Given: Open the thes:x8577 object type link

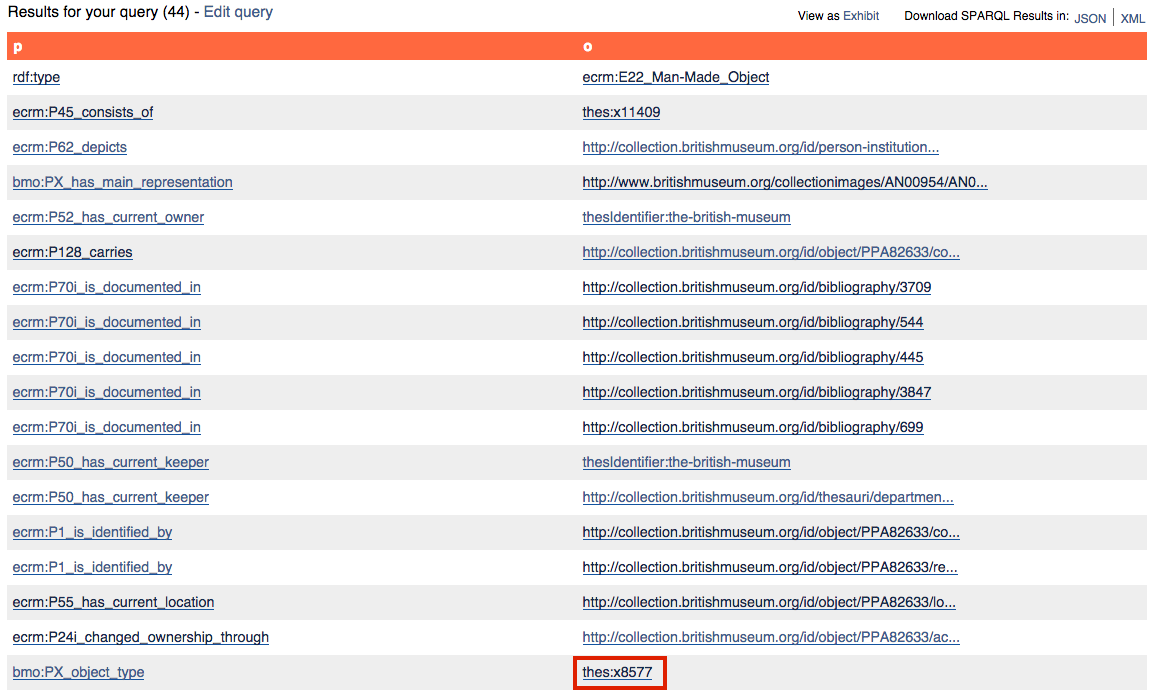Looking at the screenshot, I should [x=617, y=672].
